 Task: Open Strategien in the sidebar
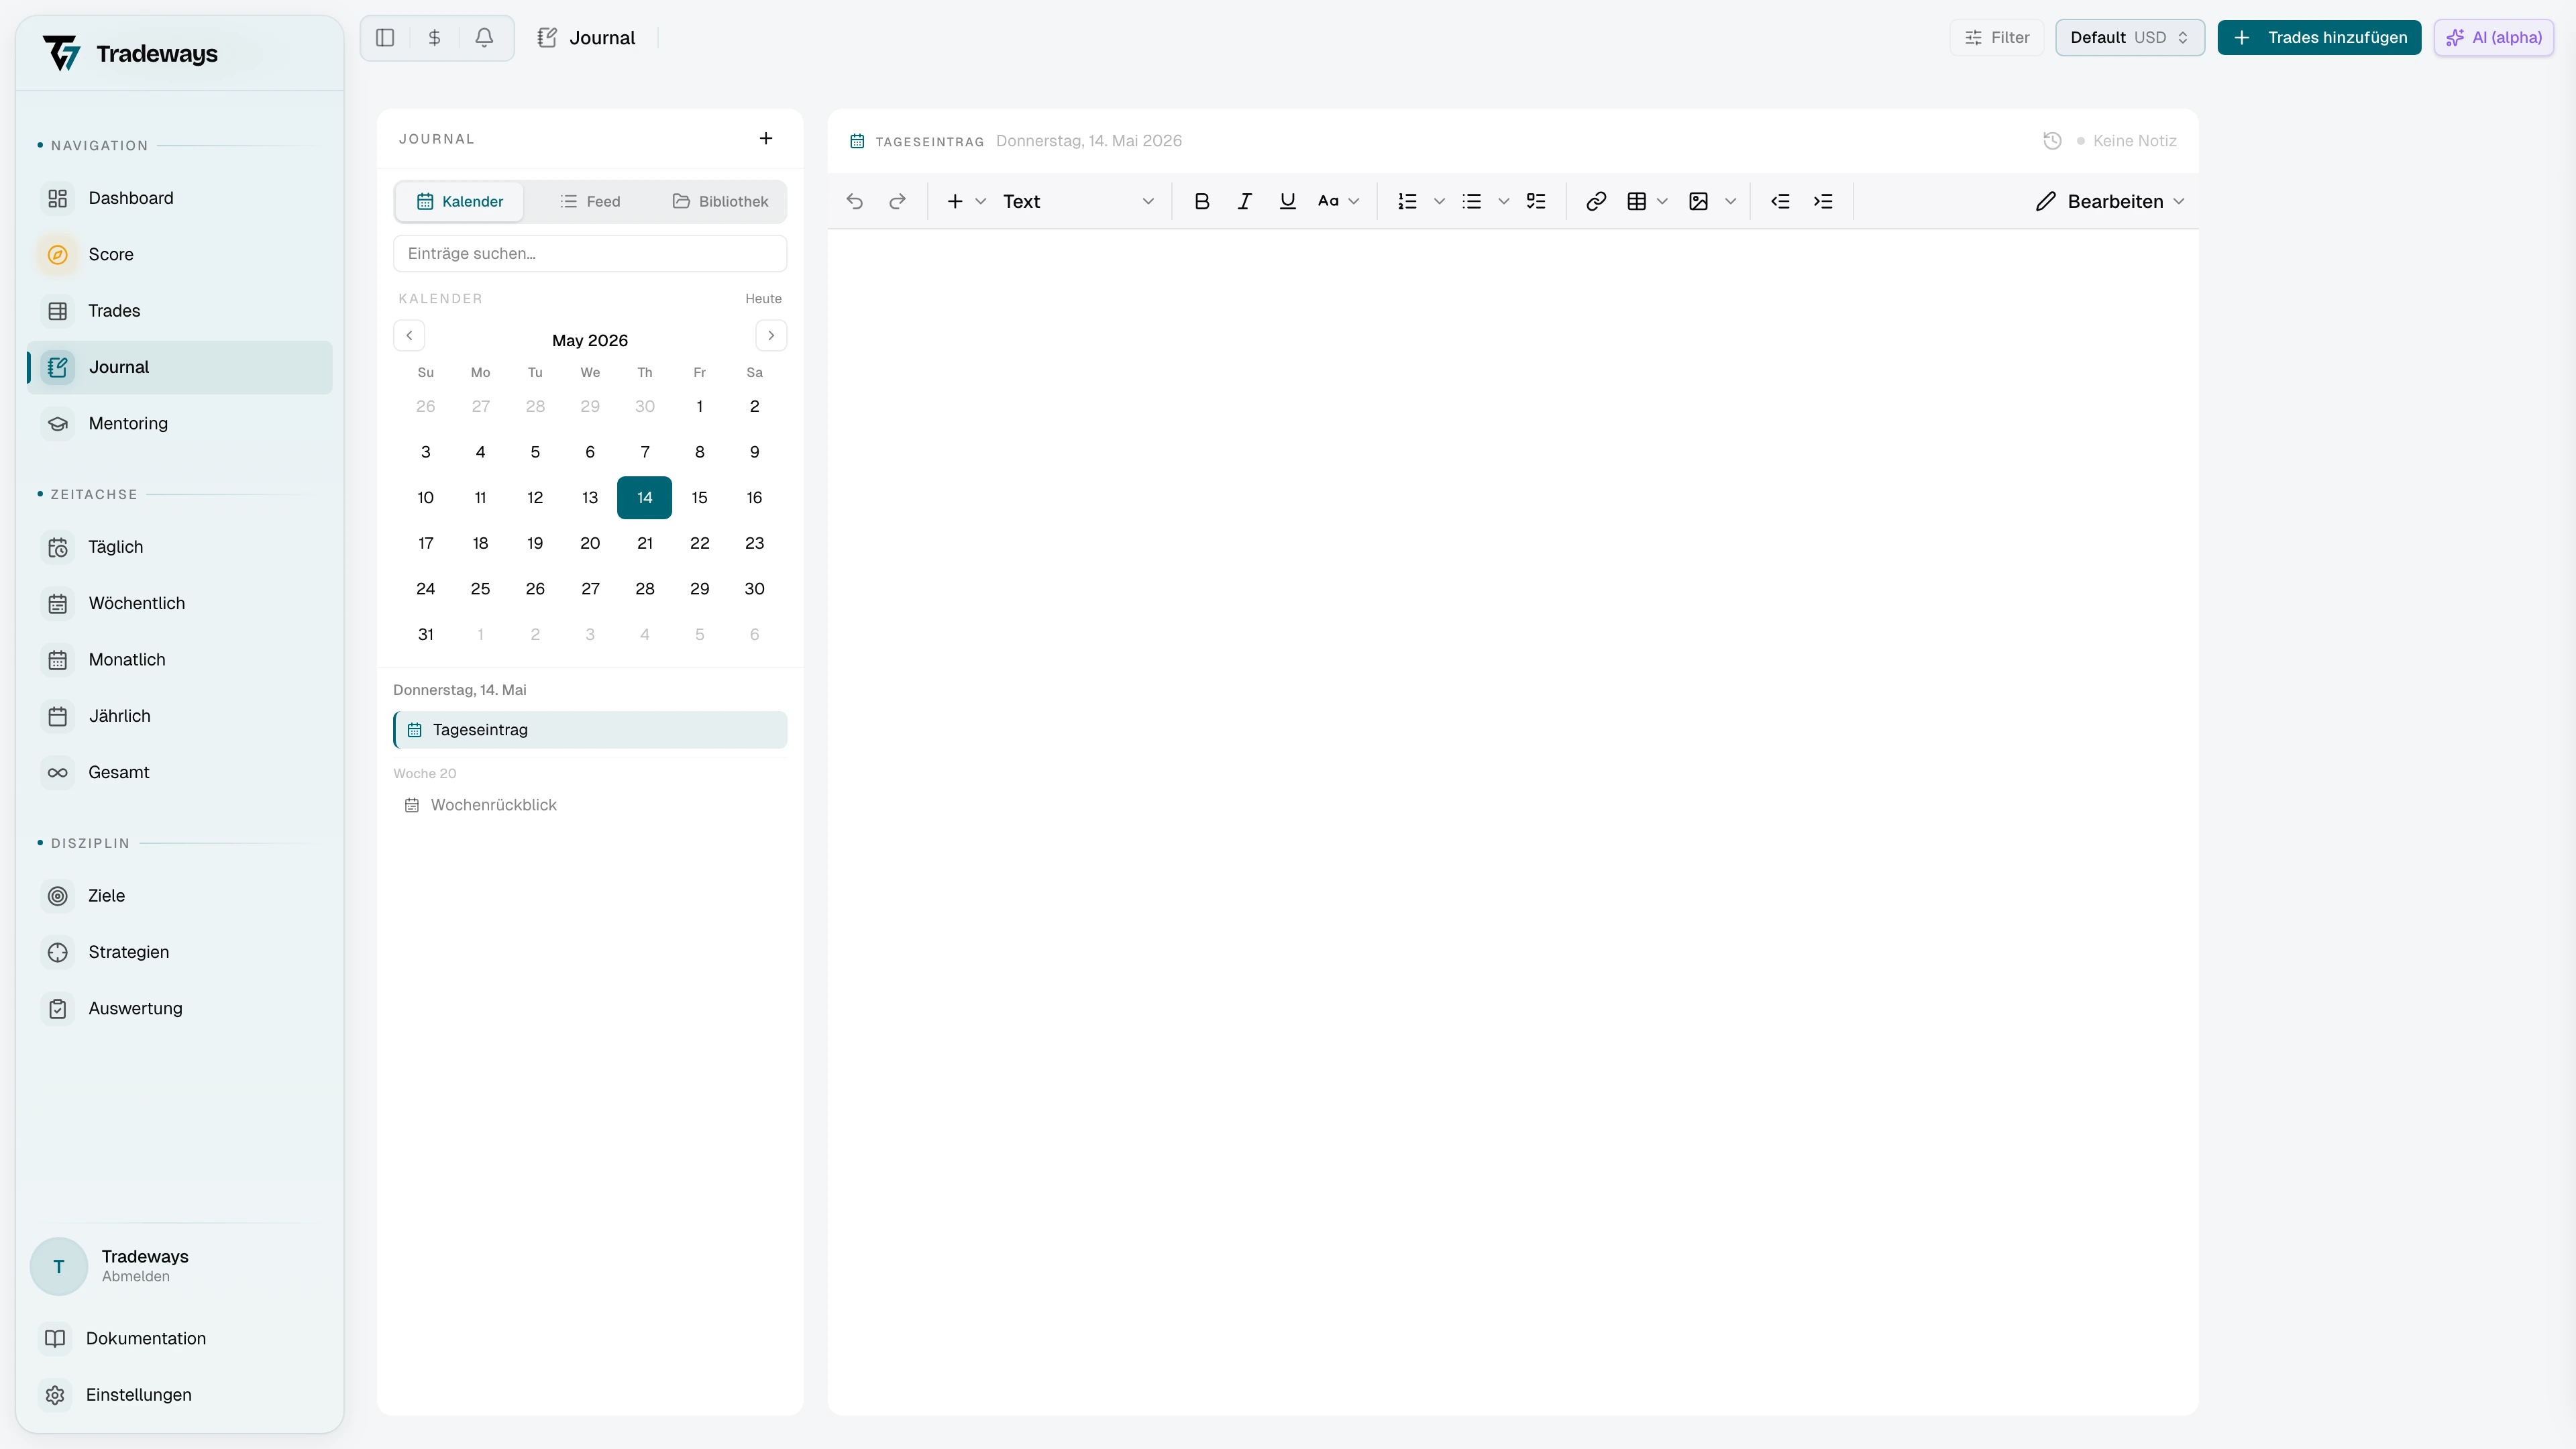[x=180, y=952]
